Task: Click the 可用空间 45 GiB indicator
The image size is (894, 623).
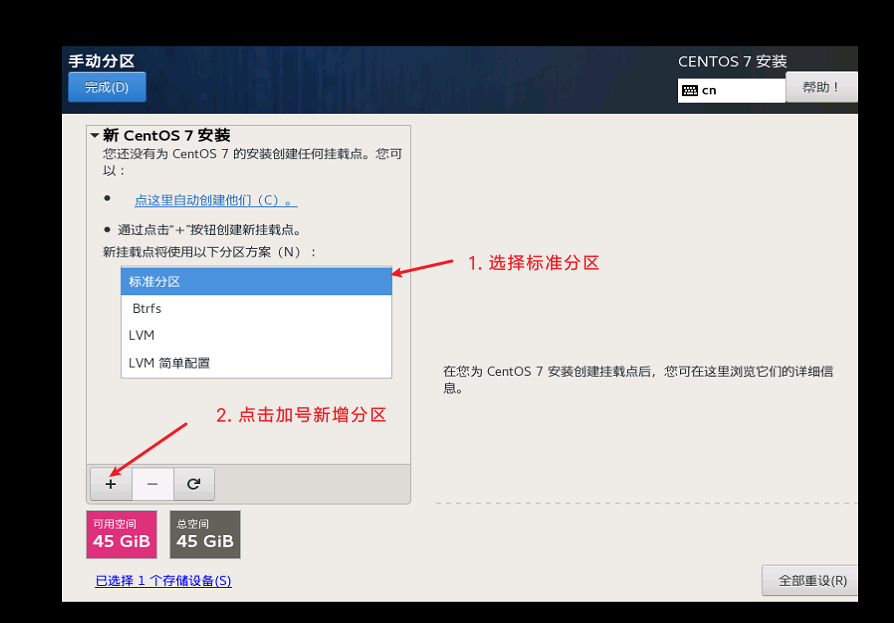Action: (121, 535)
